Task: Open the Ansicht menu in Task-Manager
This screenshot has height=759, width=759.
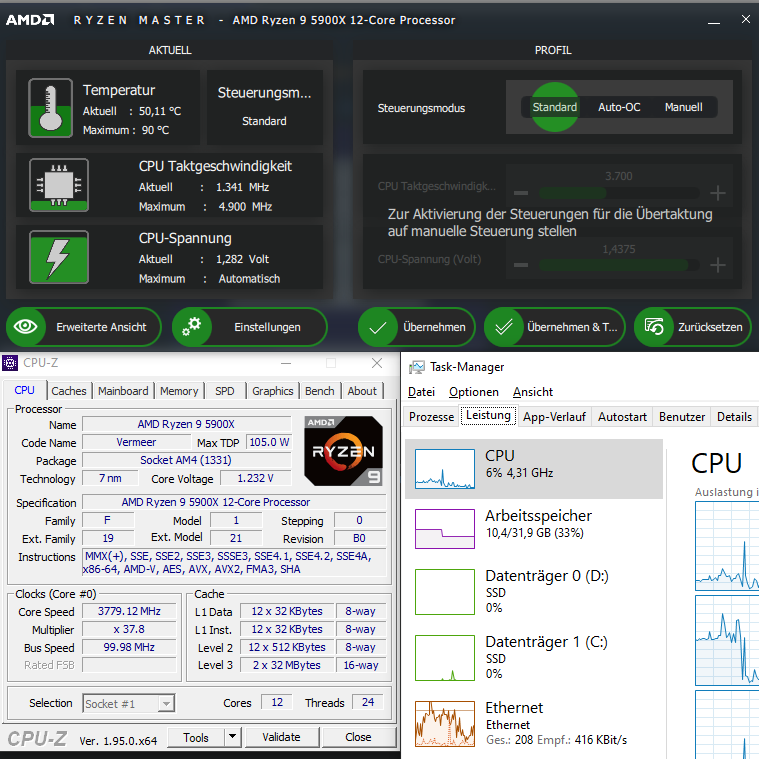Action: click(532, 392)
